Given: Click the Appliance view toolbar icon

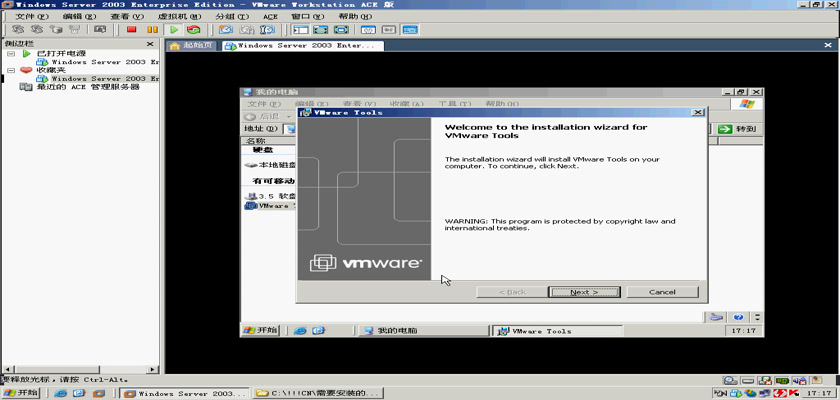Looking at the screenshot, I should 389,30.
